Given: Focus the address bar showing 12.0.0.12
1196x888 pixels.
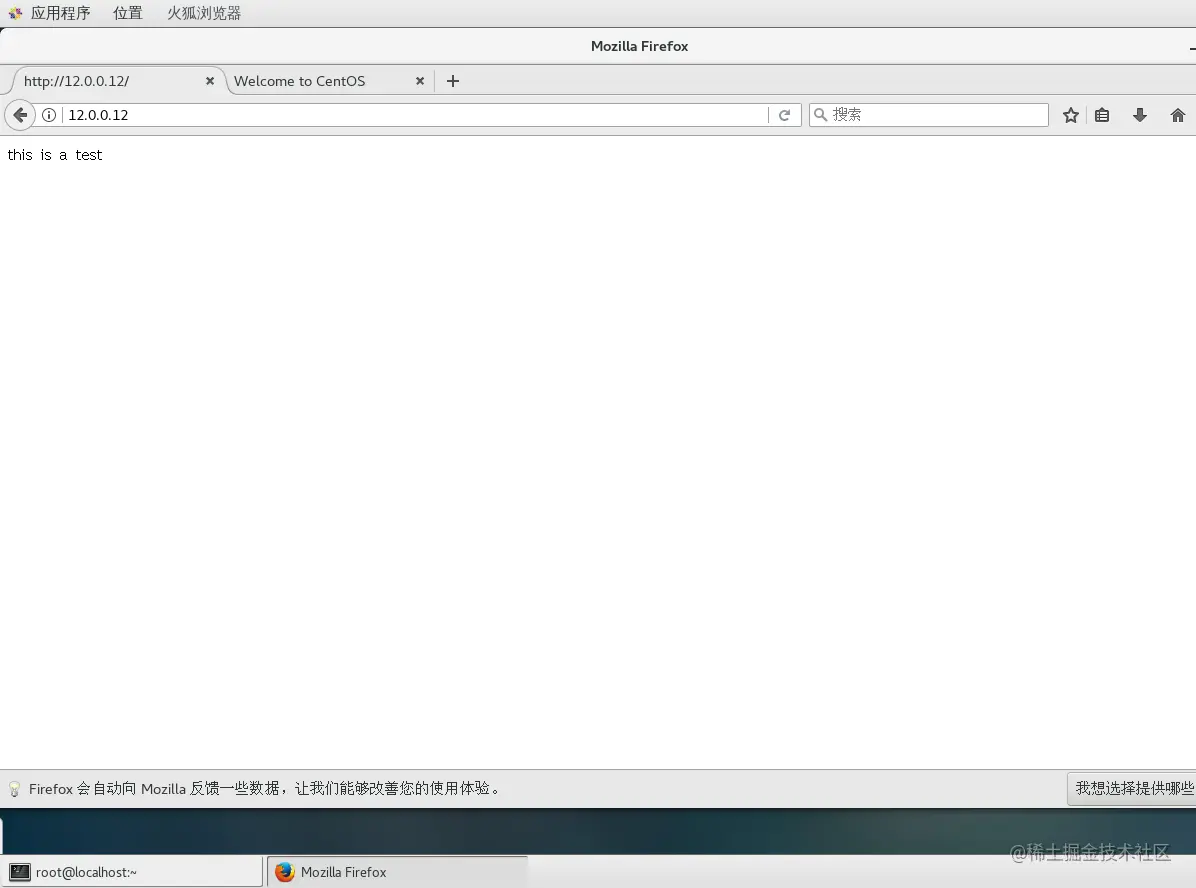Looking at the screenshot, I should 416,115.
